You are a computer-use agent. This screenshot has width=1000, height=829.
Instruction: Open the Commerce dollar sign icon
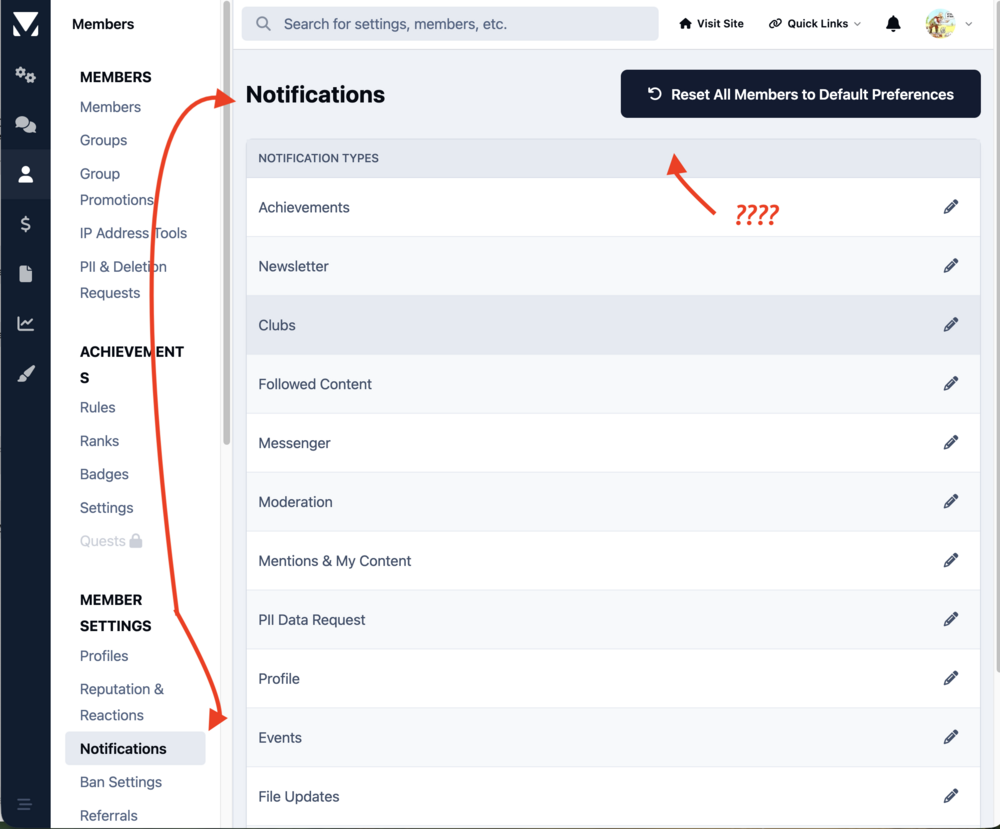coord(26,224)
